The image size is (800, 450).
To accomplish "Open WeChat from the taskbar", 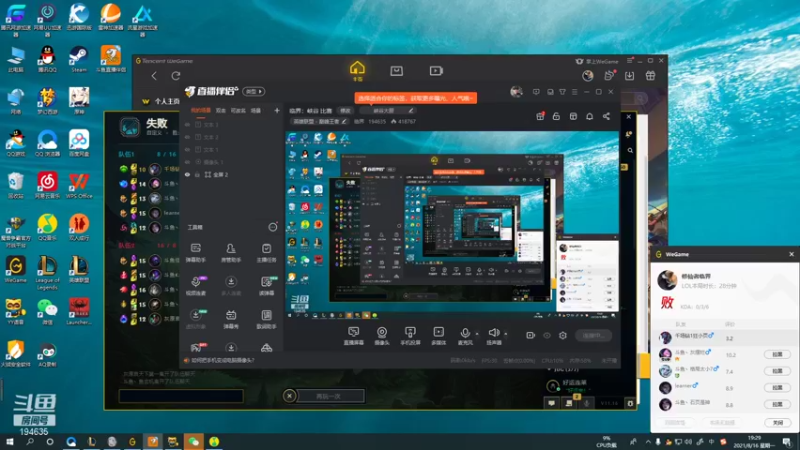I will (x=193, y=442).
